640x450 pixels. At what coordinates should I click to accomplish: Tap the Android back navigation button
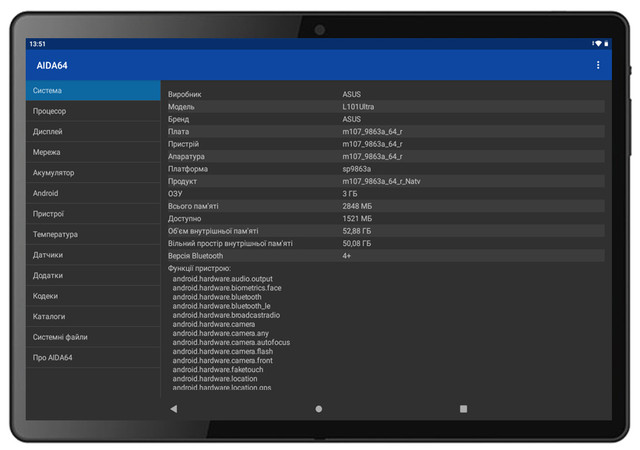pyautogui.click(x=173, y=409)
